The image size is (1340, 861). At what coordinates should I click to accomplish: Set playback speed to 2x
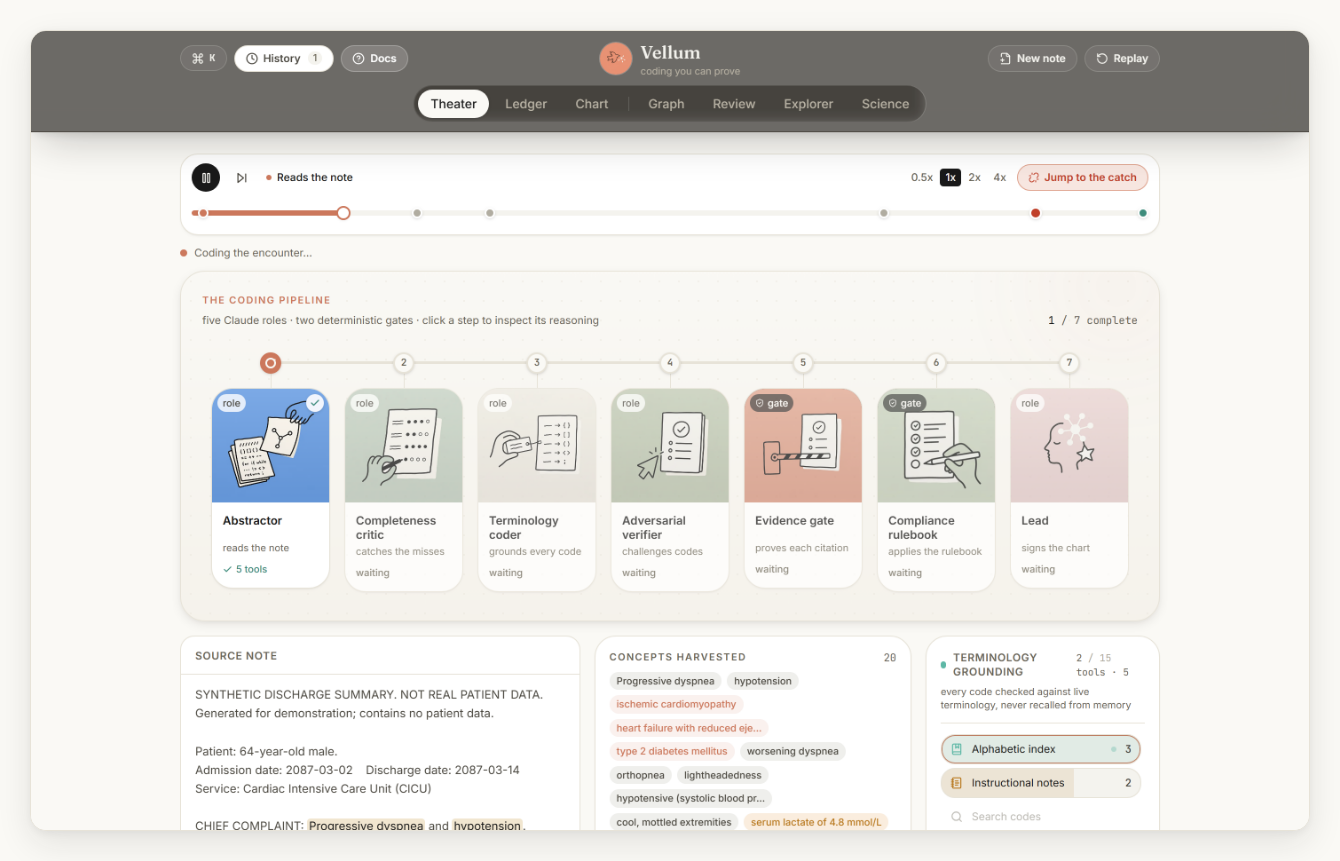974,177
